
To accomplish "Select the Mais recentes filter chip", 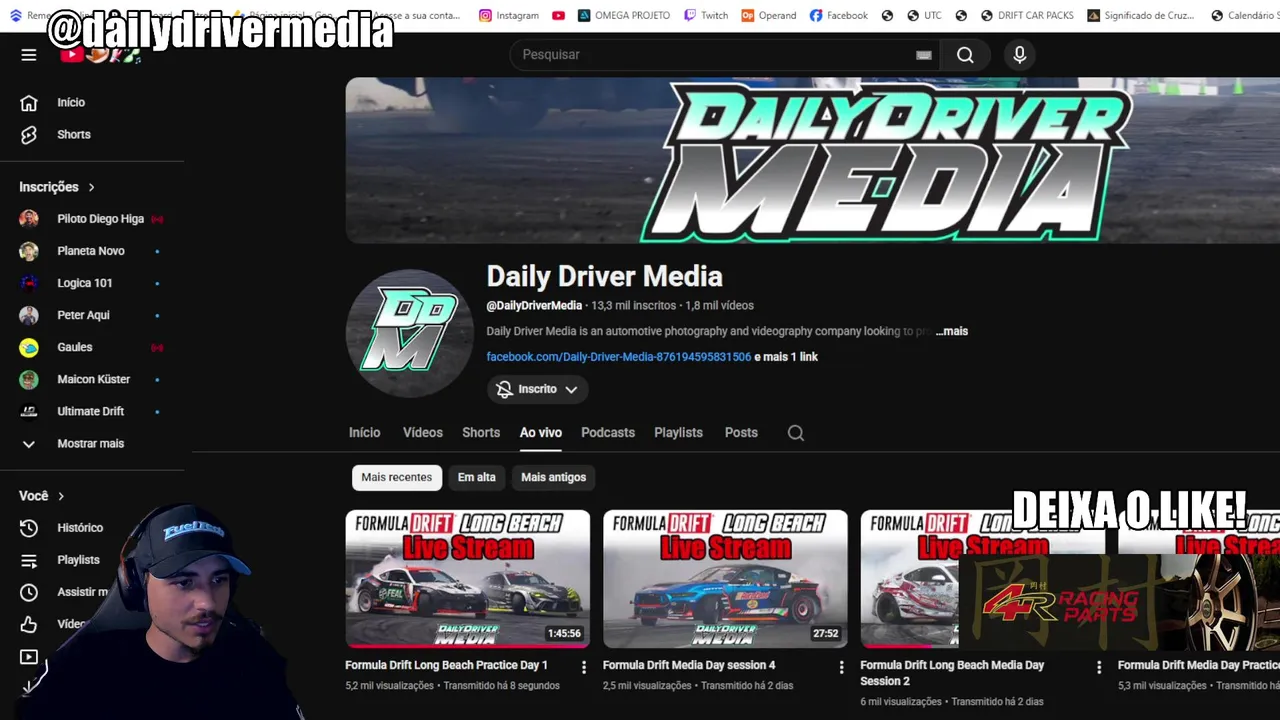I will pos(397,477).
